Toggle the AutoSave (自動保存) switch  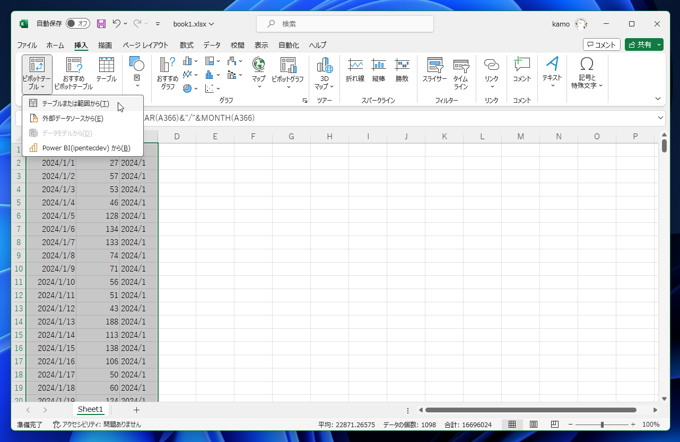(x=78, y=24)
